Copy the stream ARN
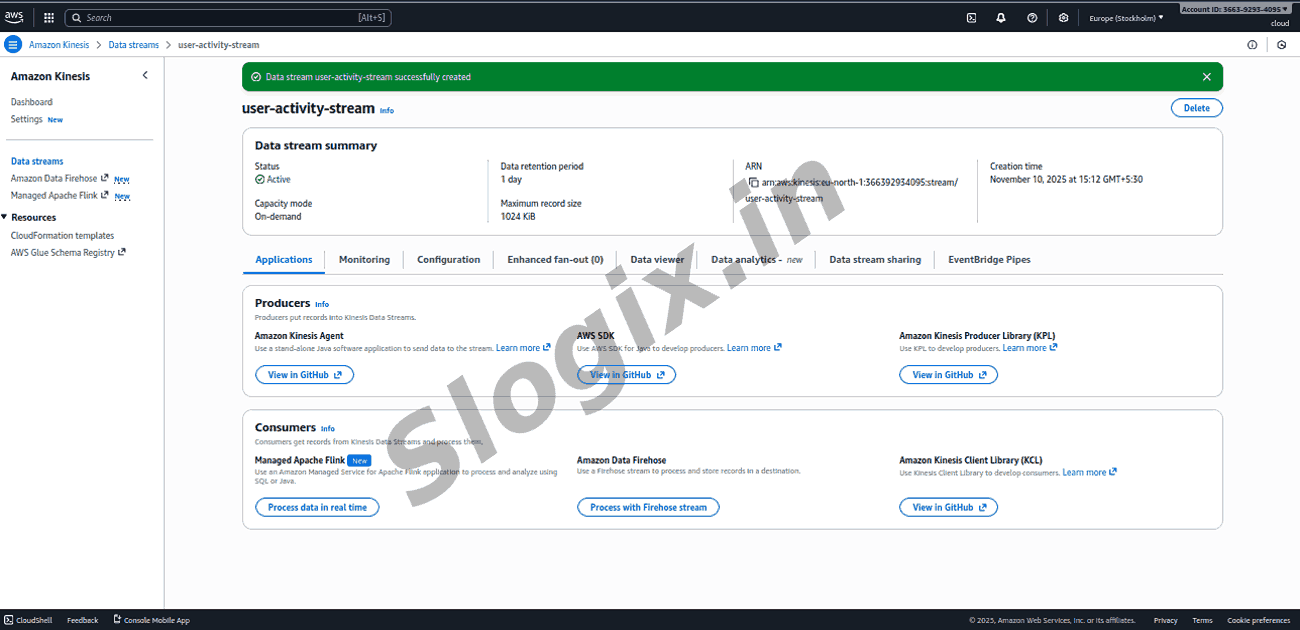Image resolution: width=1300 pixels, height=630 pixels. [x=753, y=183]
